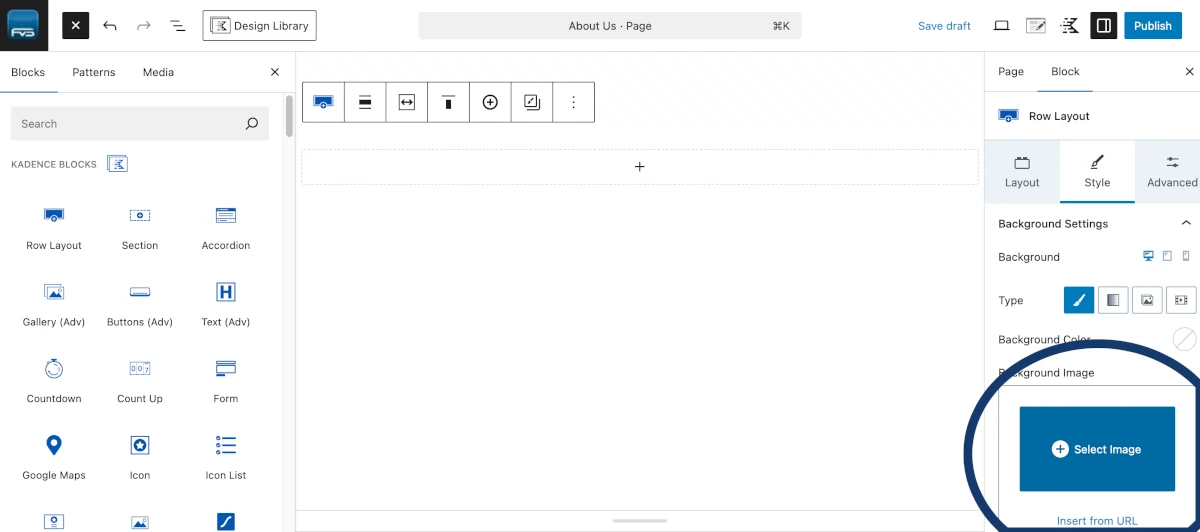Screen dimensions: 1200x532
Task: Insert a Form block
Action: click(226, 382)
